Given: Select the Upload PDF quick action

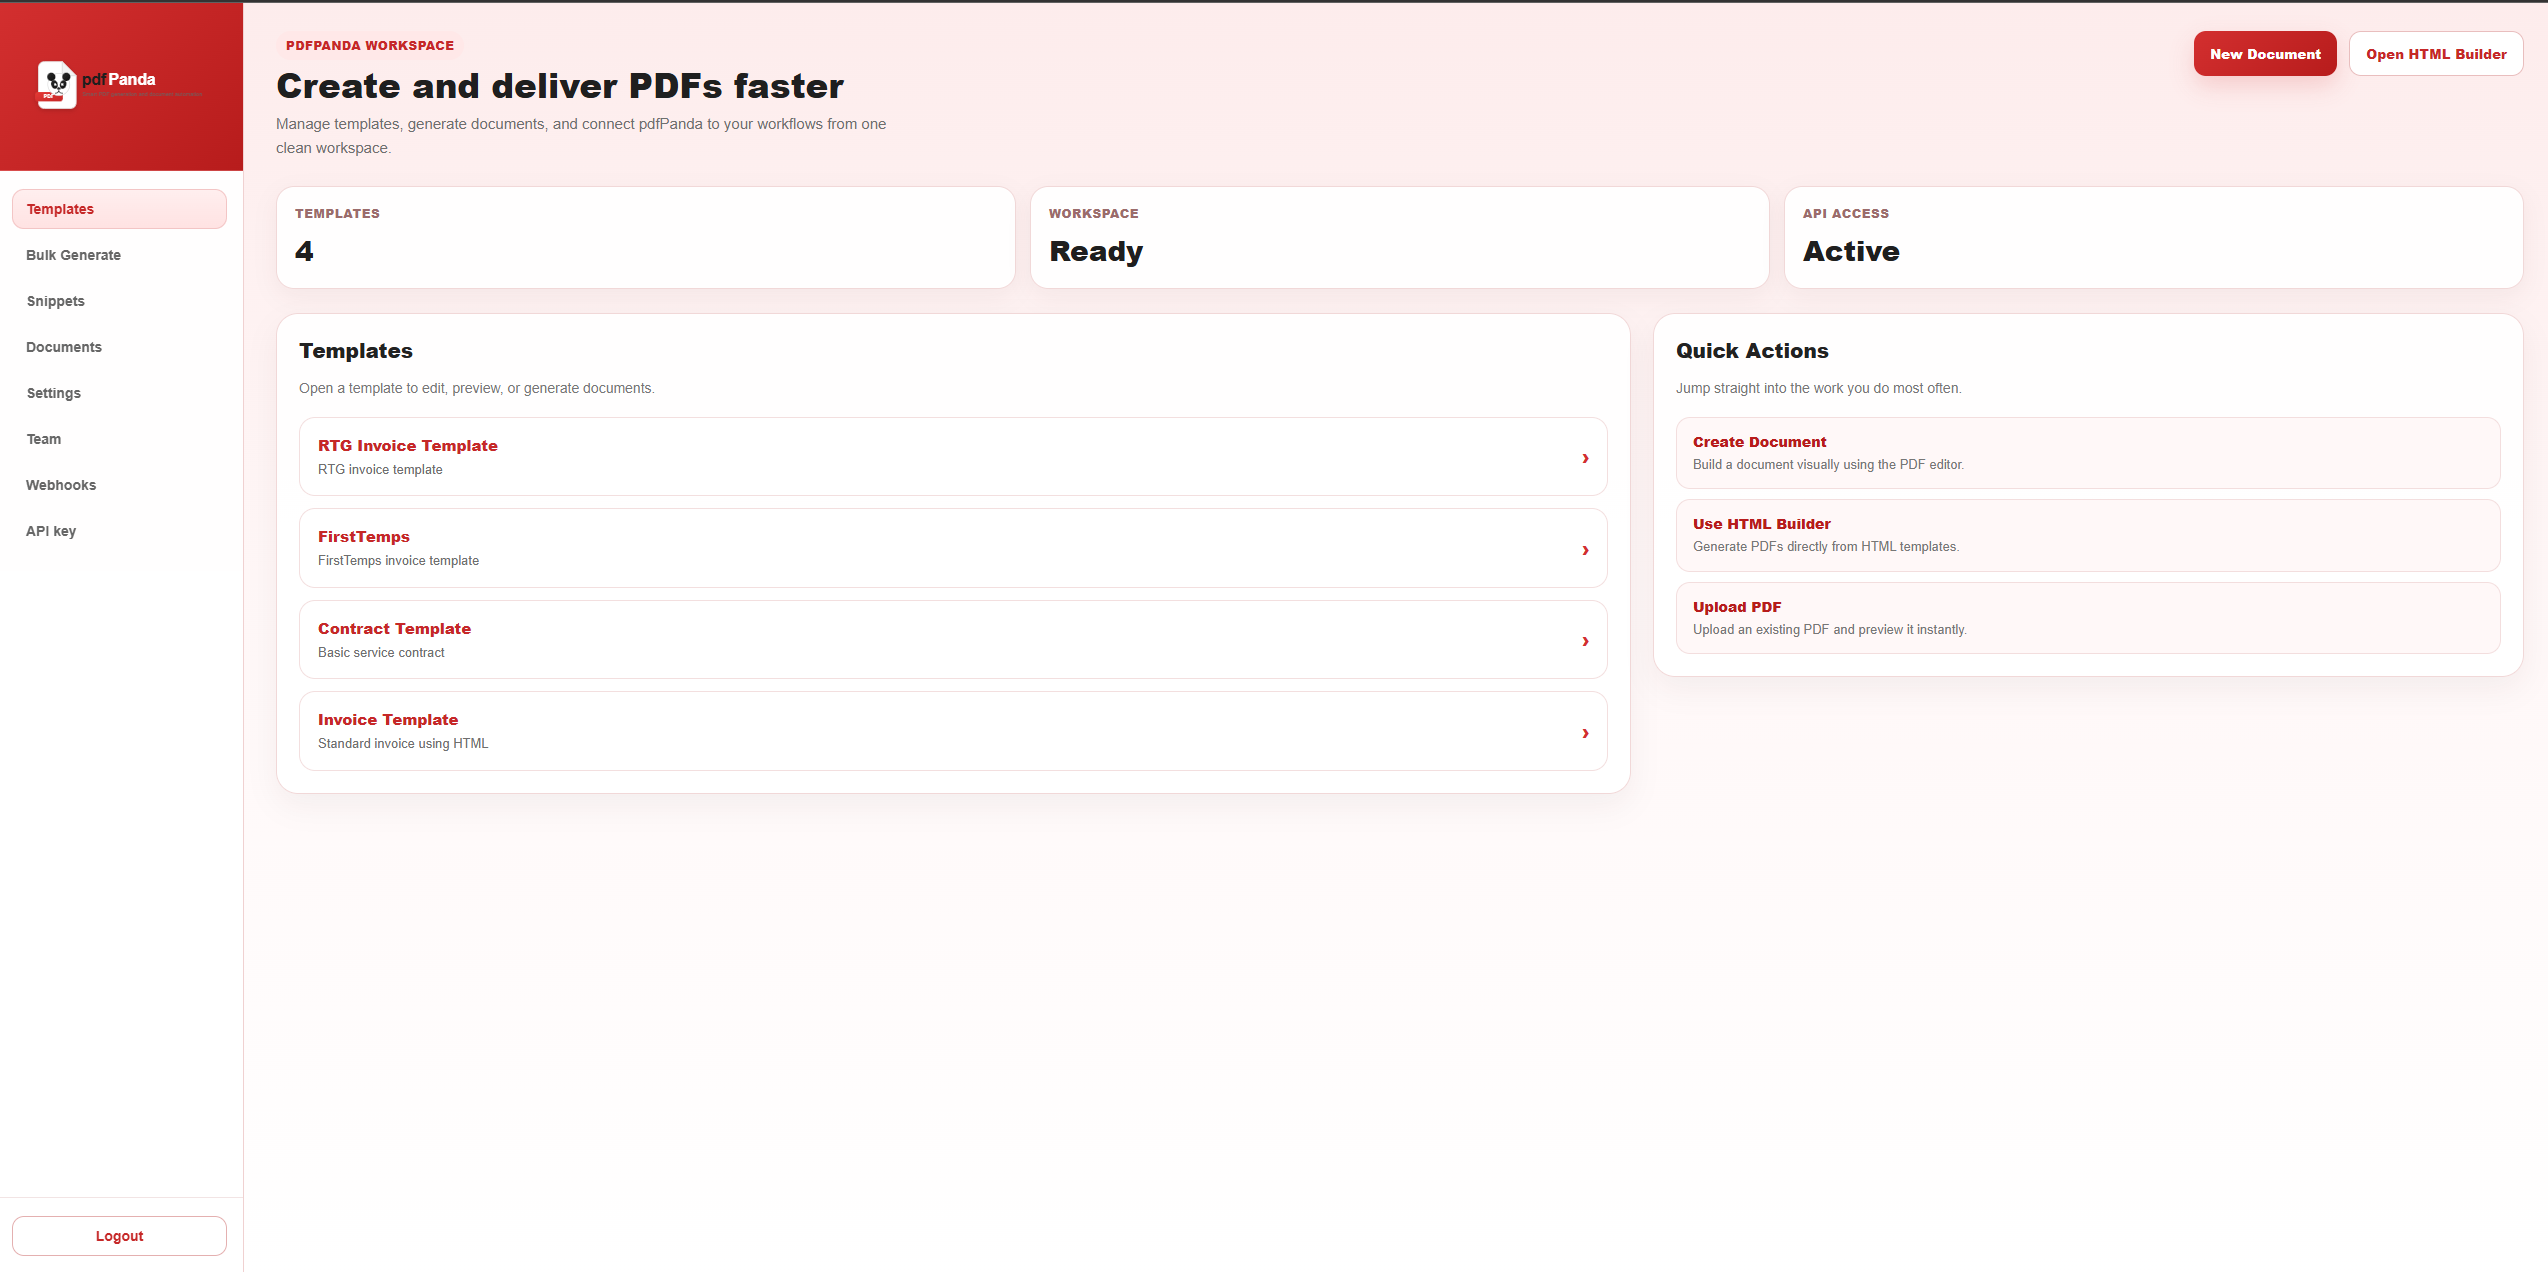Looking at the screenshot, I should pos(2087,617).
